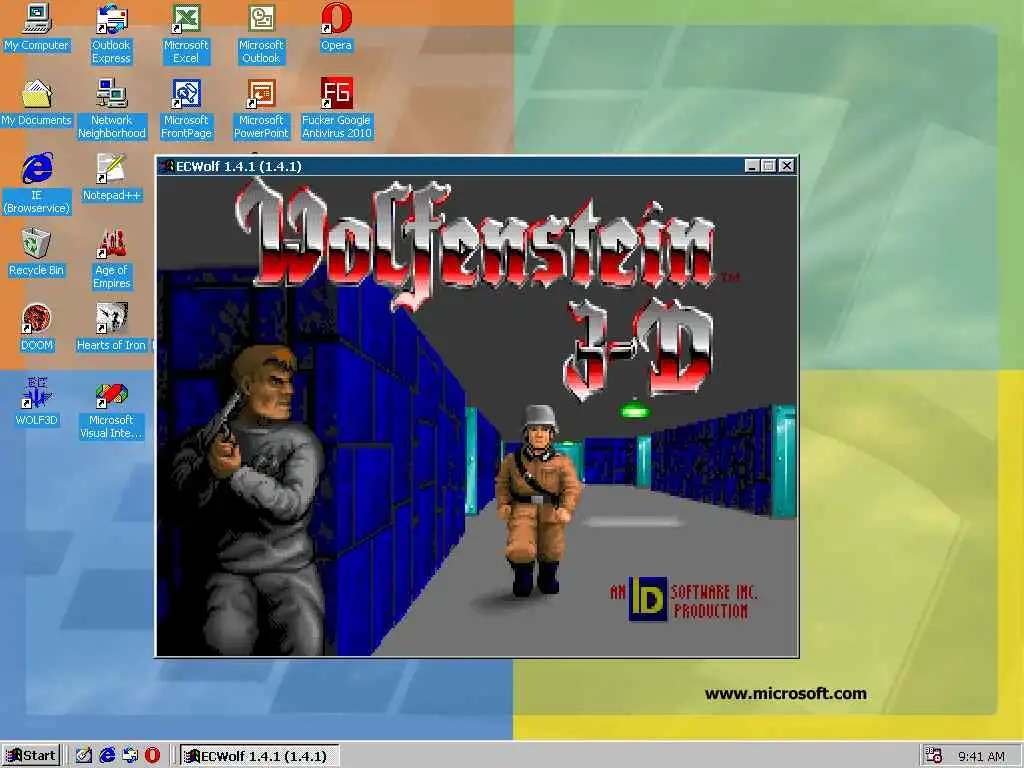Click the www.microsoft.com wallpaper text
Screen dimensions: 1024x768
pos(786,694)
